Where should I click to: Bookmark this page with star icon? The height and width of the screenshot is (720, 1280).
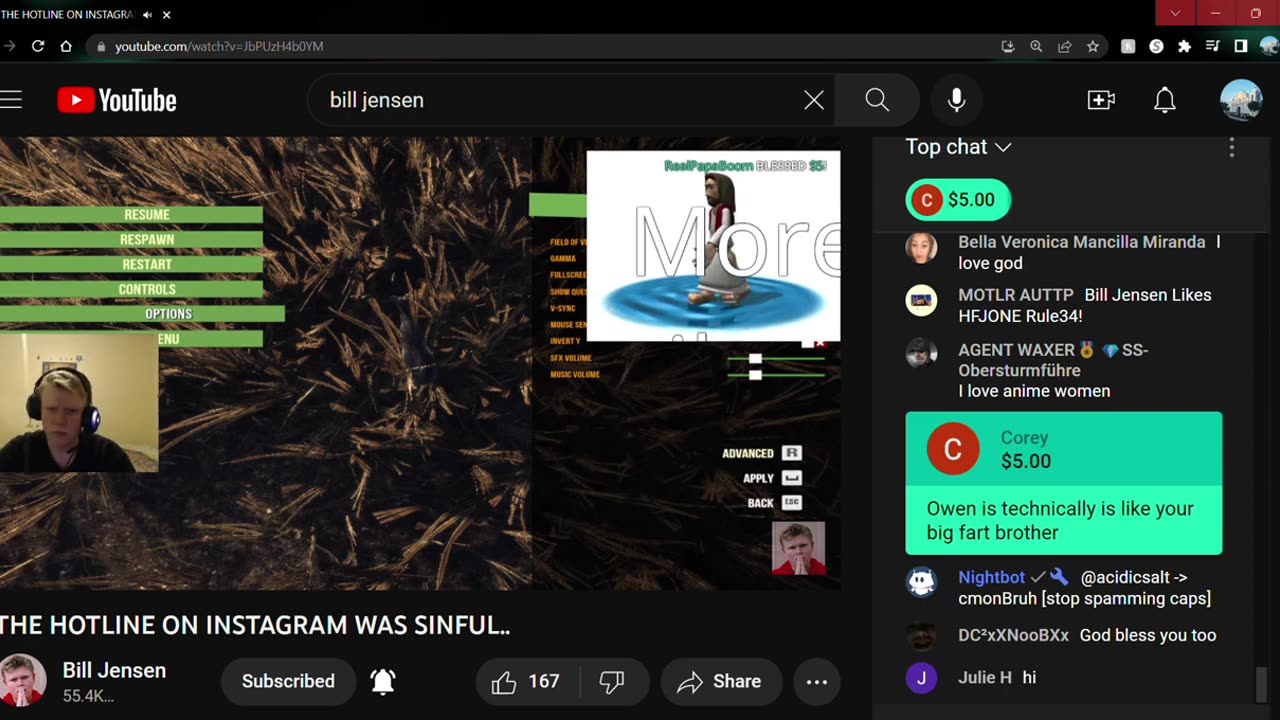click(x=1093, y=46)
